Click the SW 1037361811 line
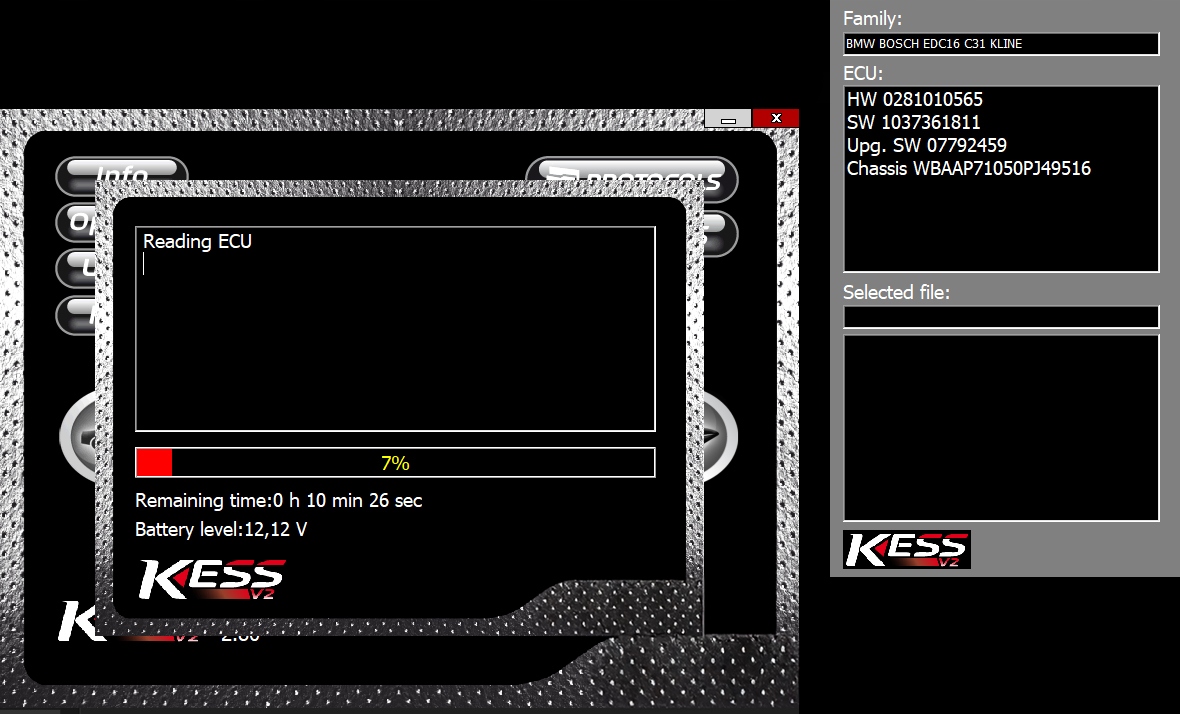 point(914,123)
